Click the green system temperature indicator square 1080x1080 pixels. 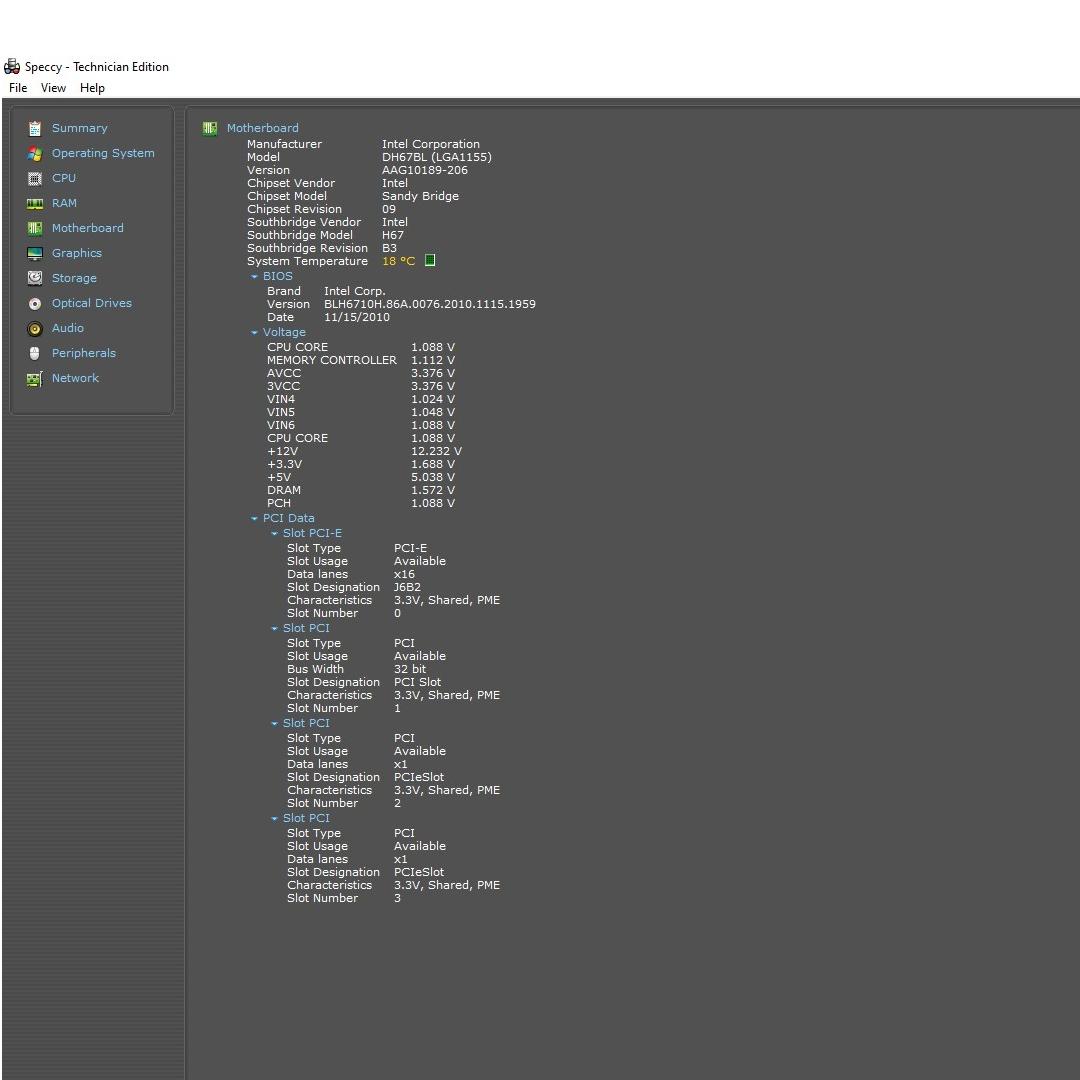pos(430,261)
